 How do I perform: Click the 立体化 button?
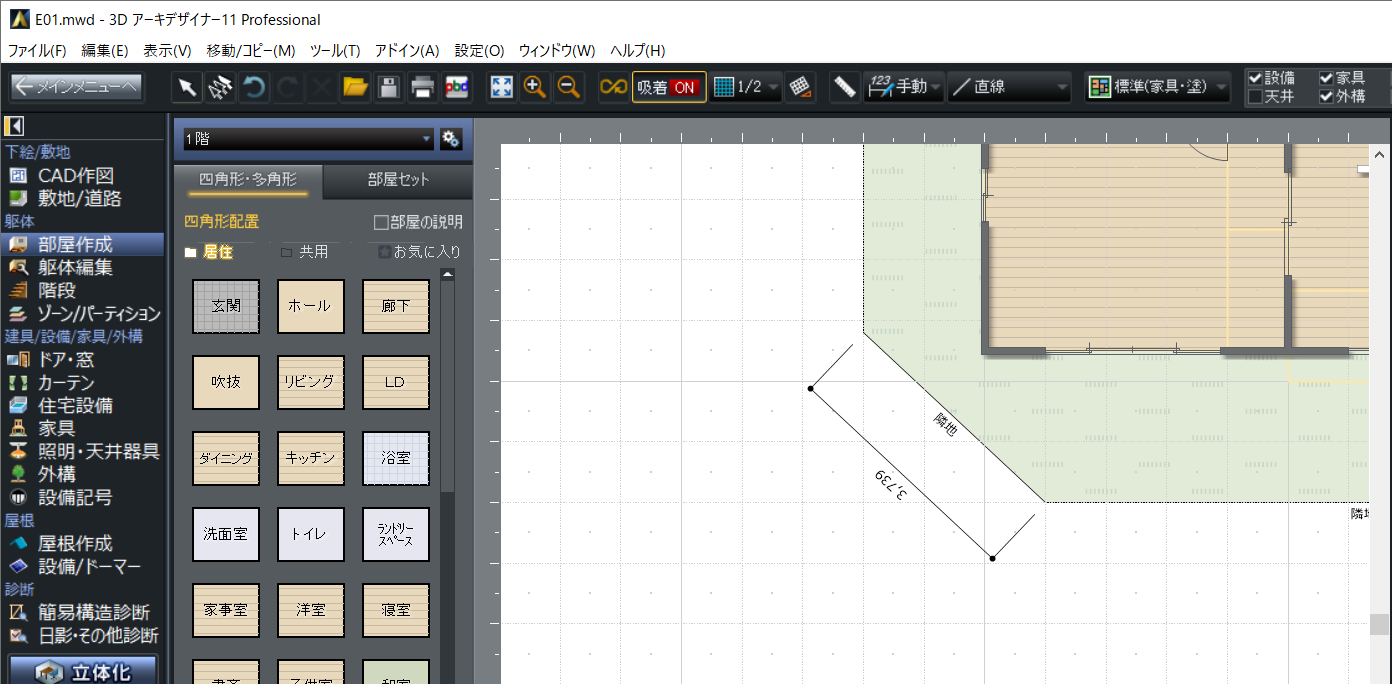pyautogui.click(x=84, y=671)
